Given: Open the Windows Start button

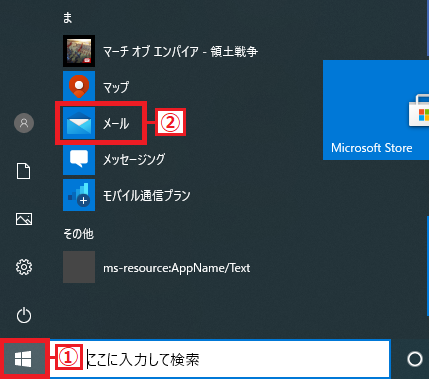Looking at the screenshot, I should pyautogui.click(x=23, y=359).
